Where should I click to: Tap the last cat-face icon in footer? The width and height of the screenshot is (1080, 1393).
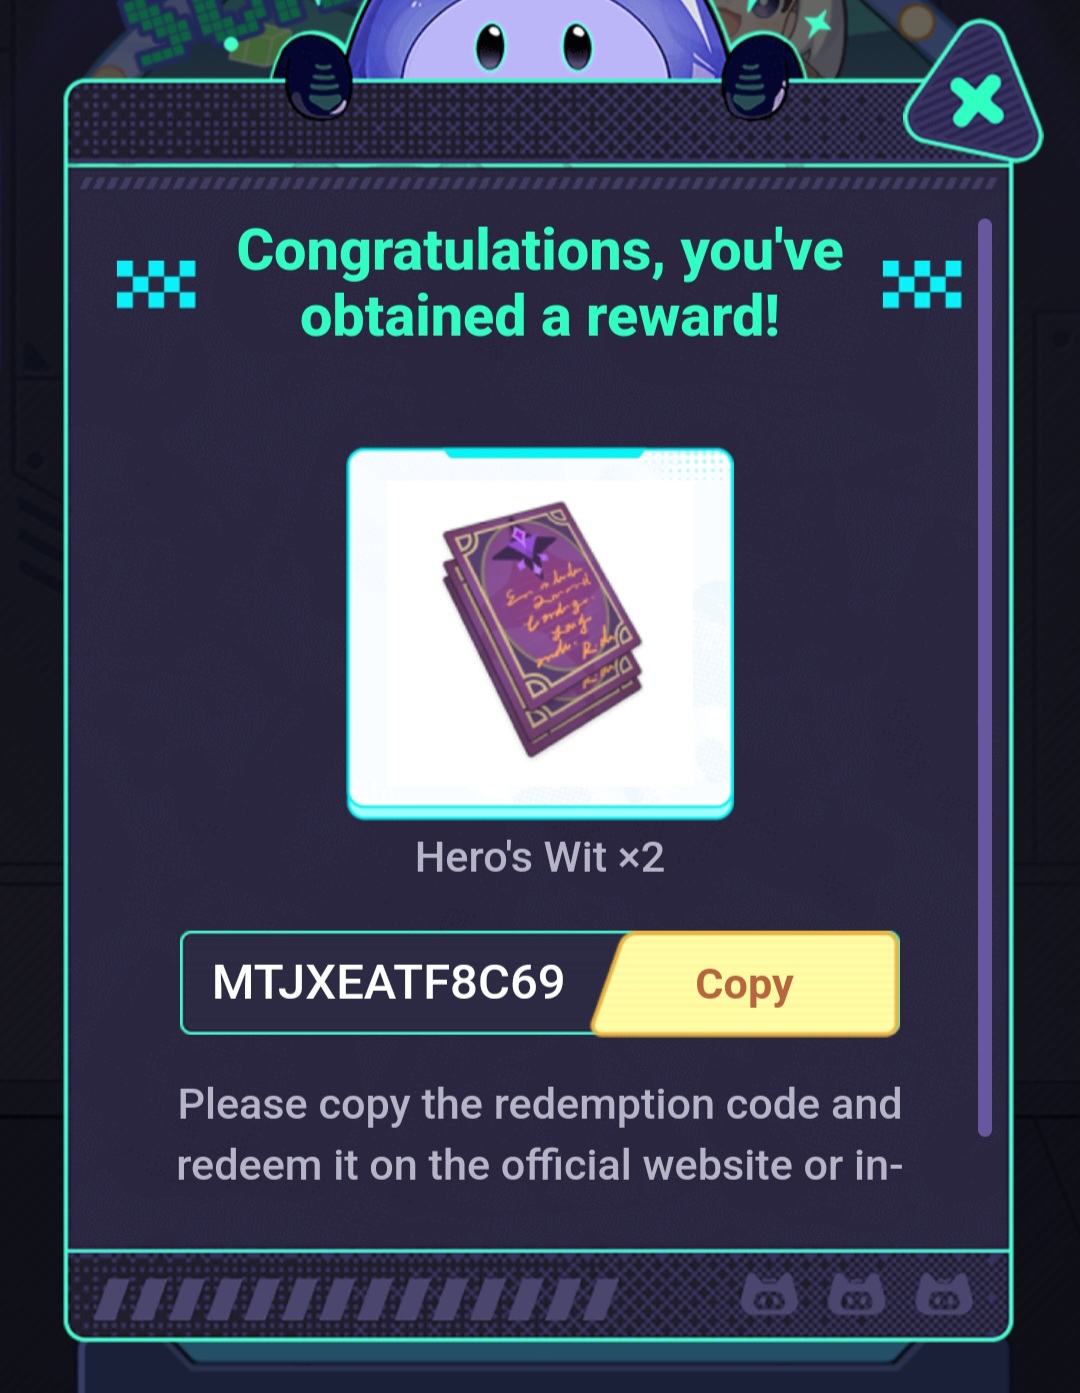[944, 1296]
